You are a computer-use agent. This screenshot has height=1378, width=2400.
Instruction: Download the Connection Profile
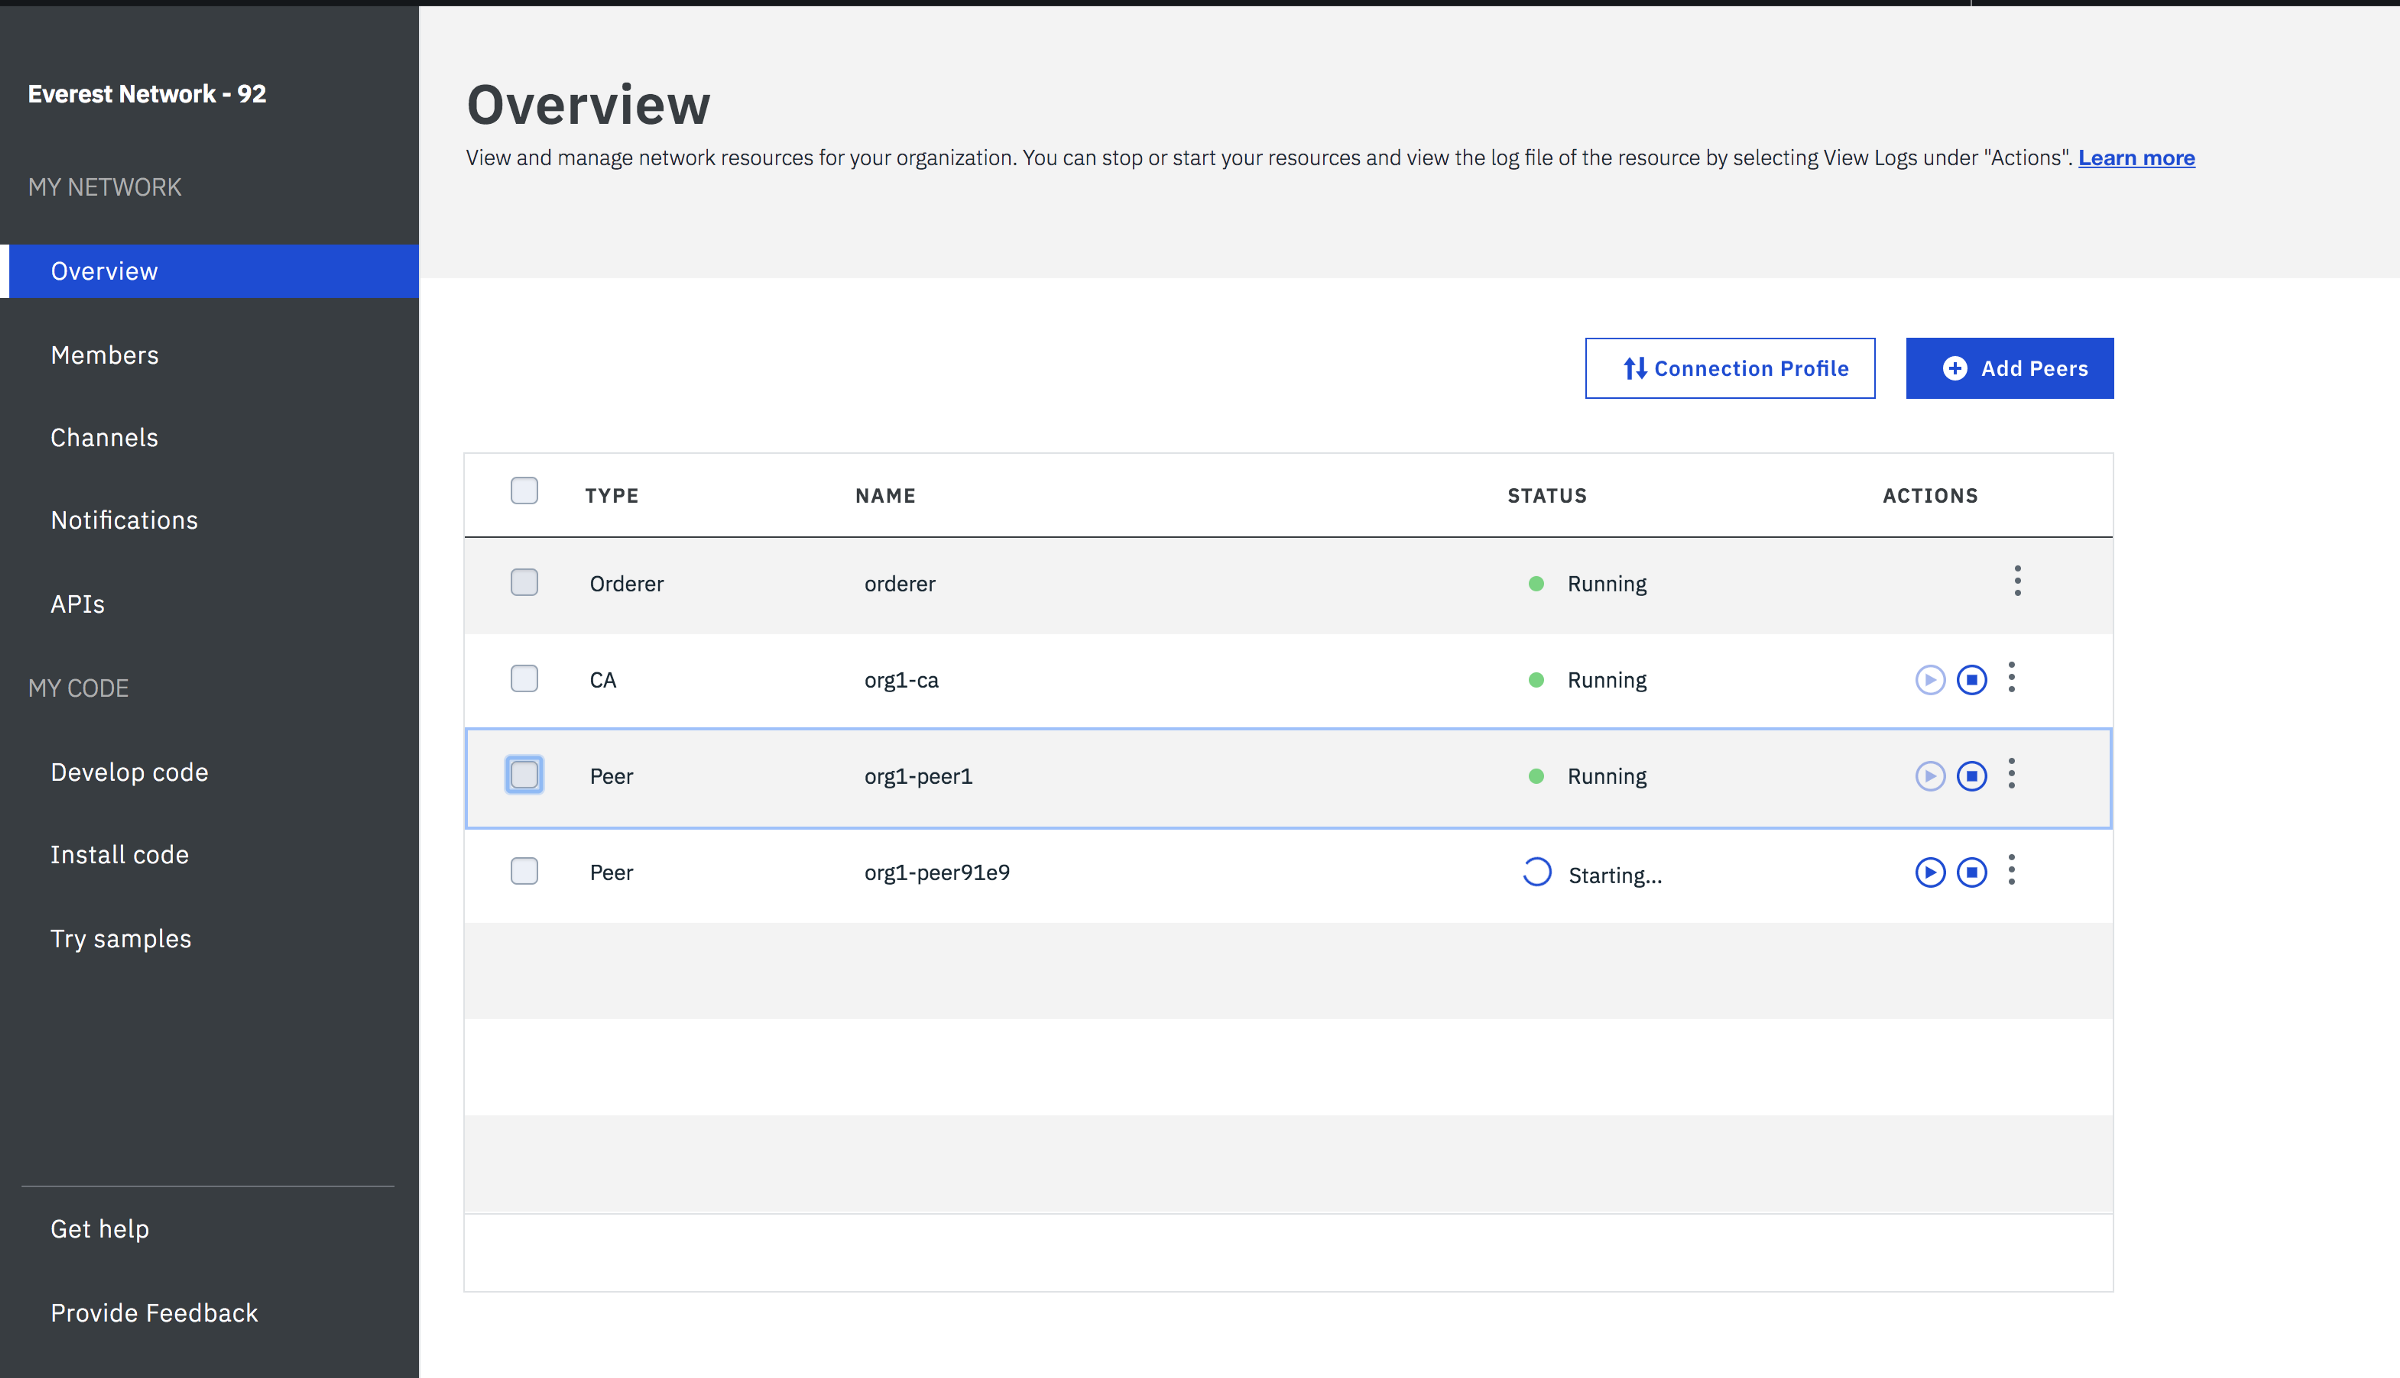(x=1729, y=368)
